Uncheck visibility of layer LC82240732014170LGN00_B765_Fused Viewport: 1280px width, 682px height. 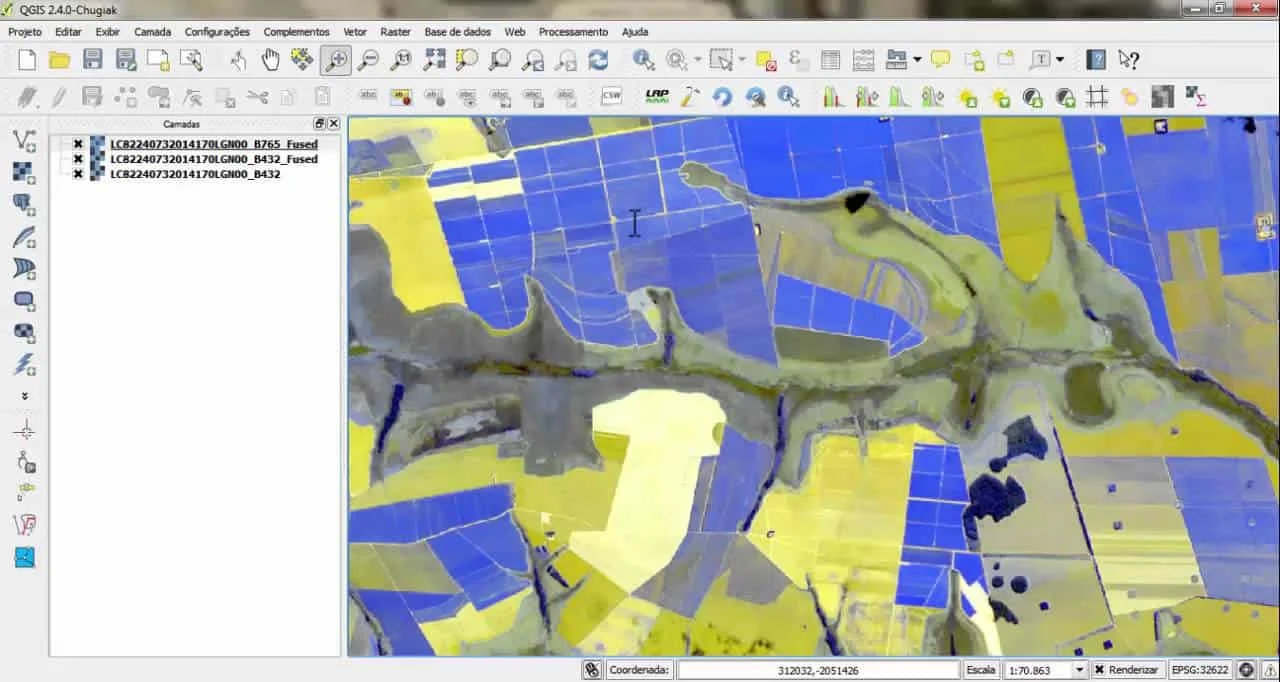78,143
